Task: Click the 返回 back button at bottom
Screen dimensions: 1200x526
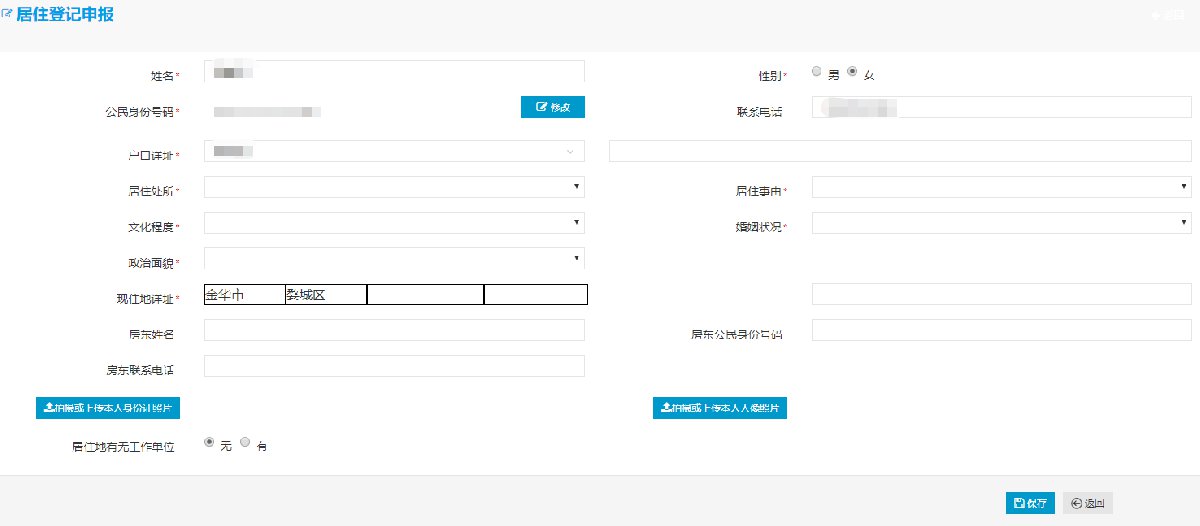Action: pos(1088,503)
